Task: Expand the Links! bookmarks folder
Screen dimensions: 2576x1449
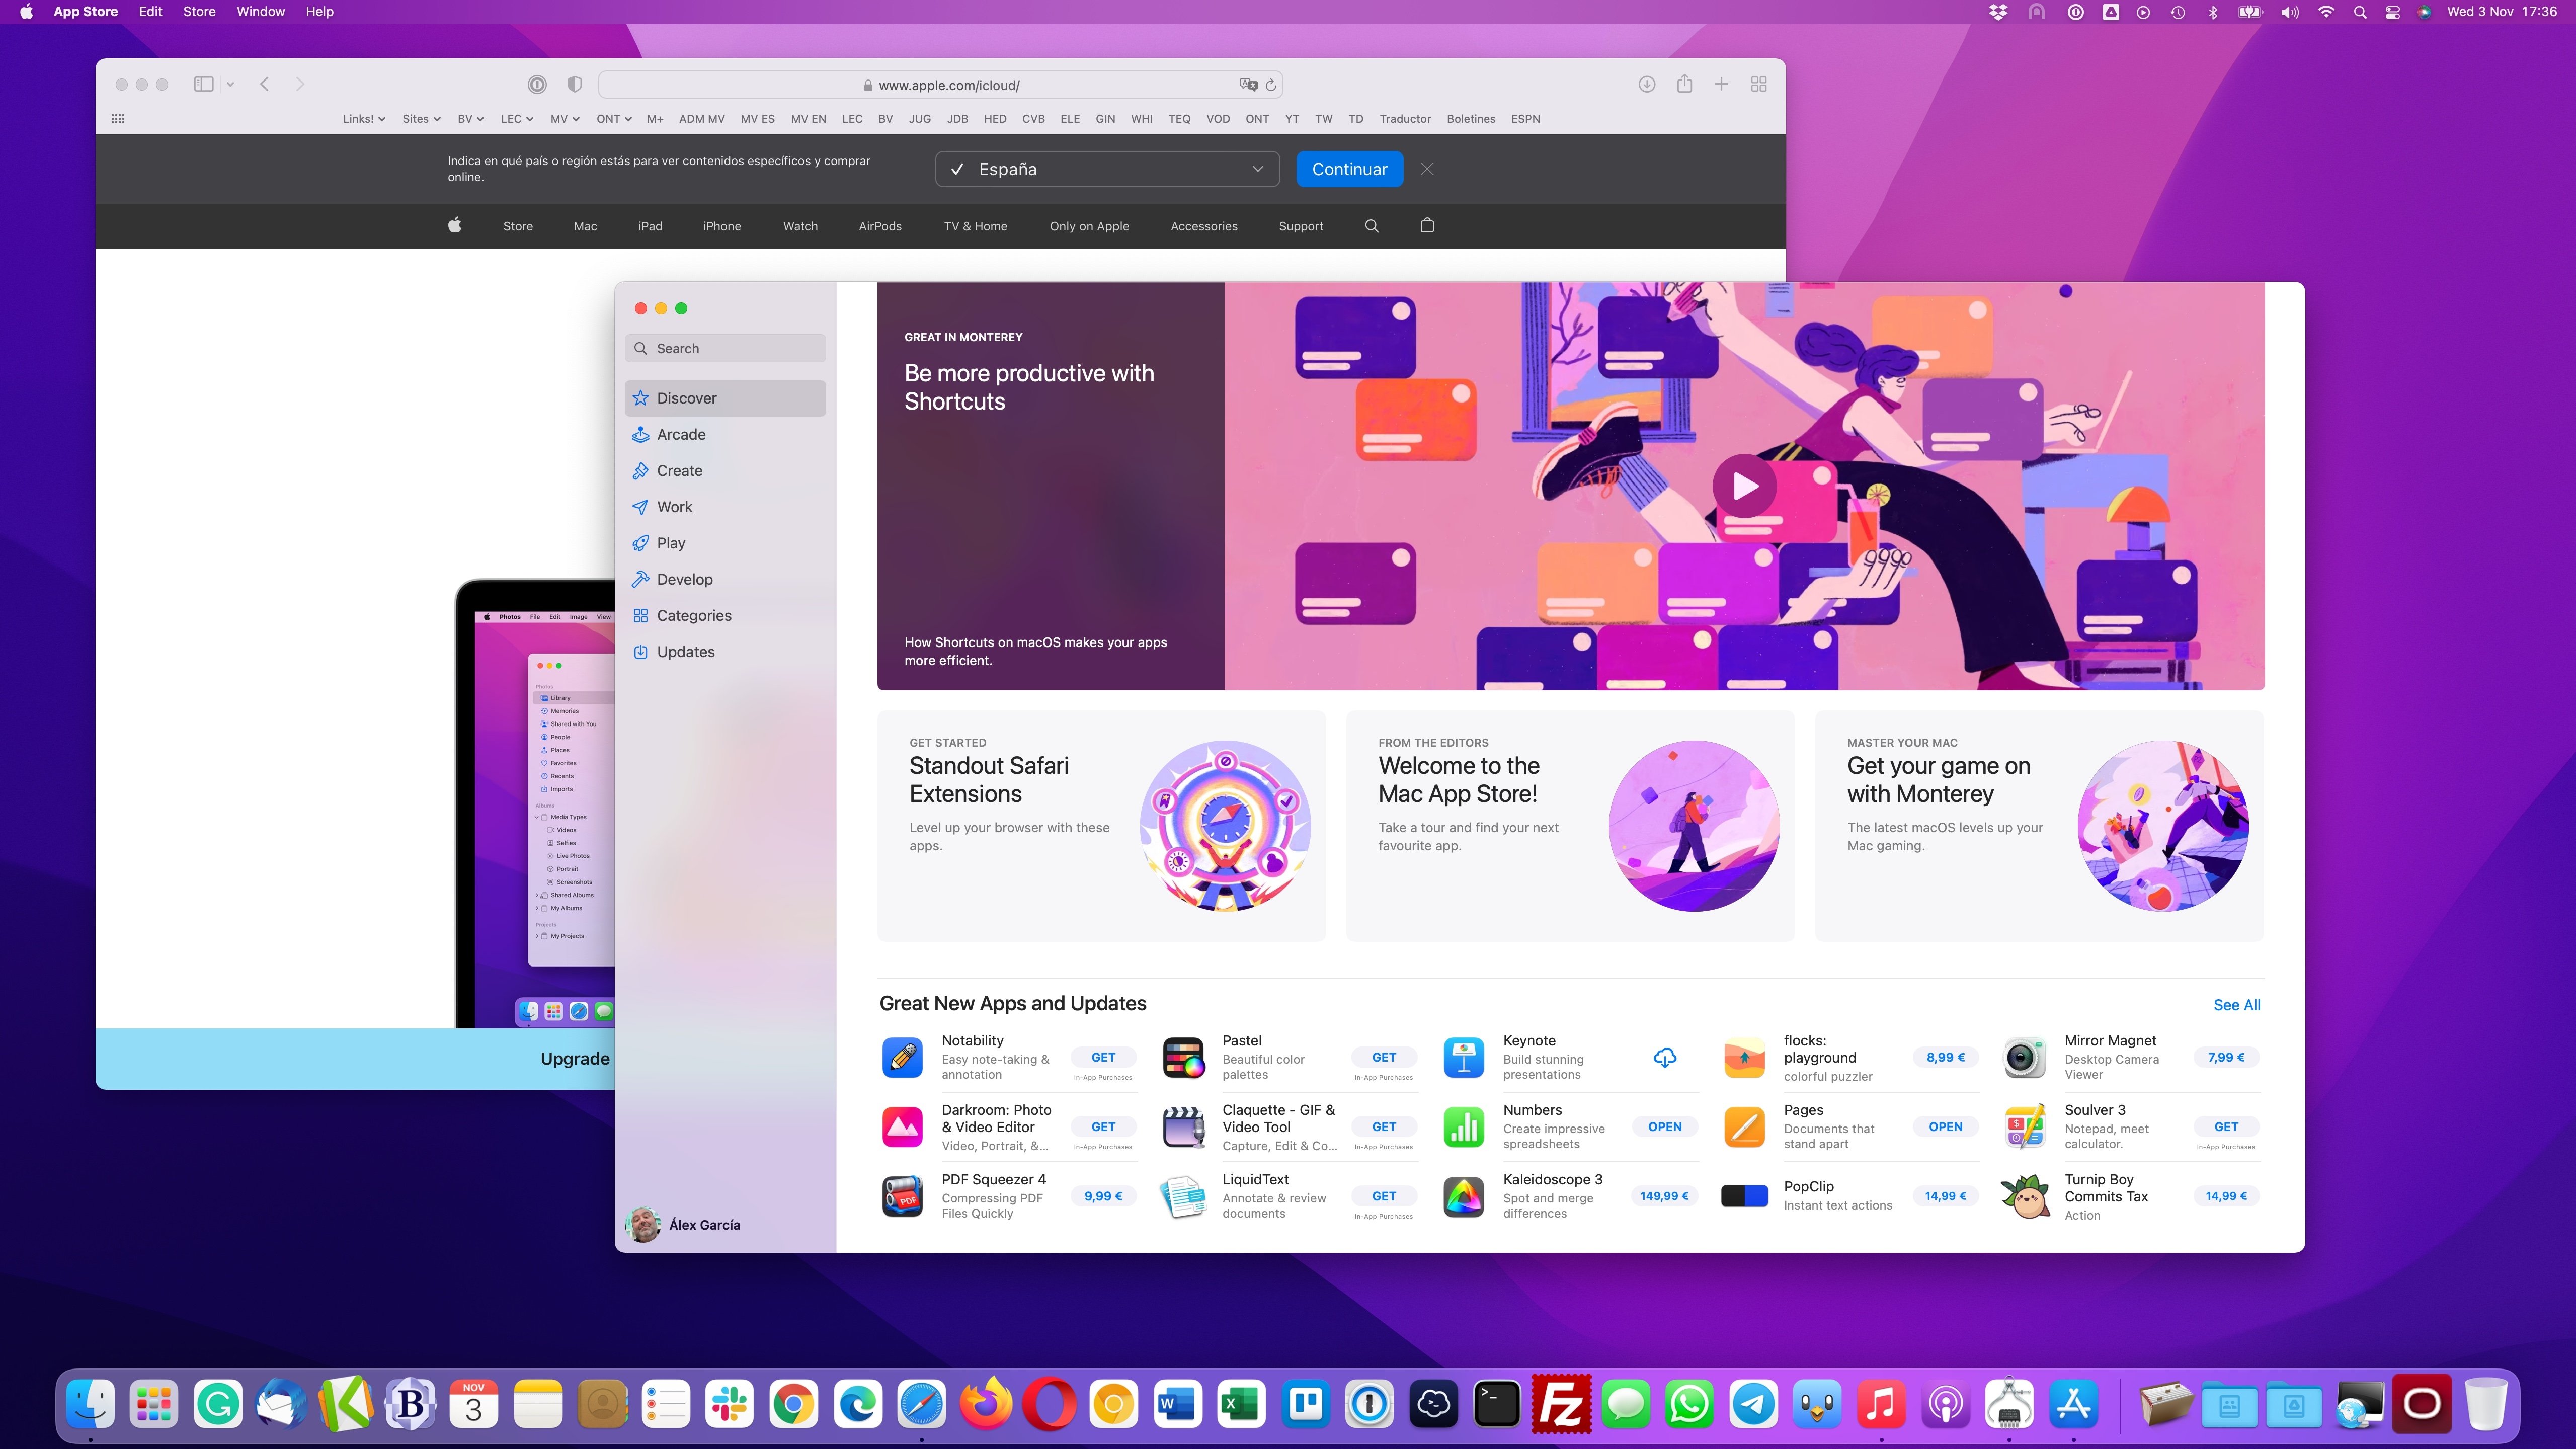Action: tap(364, 118)
